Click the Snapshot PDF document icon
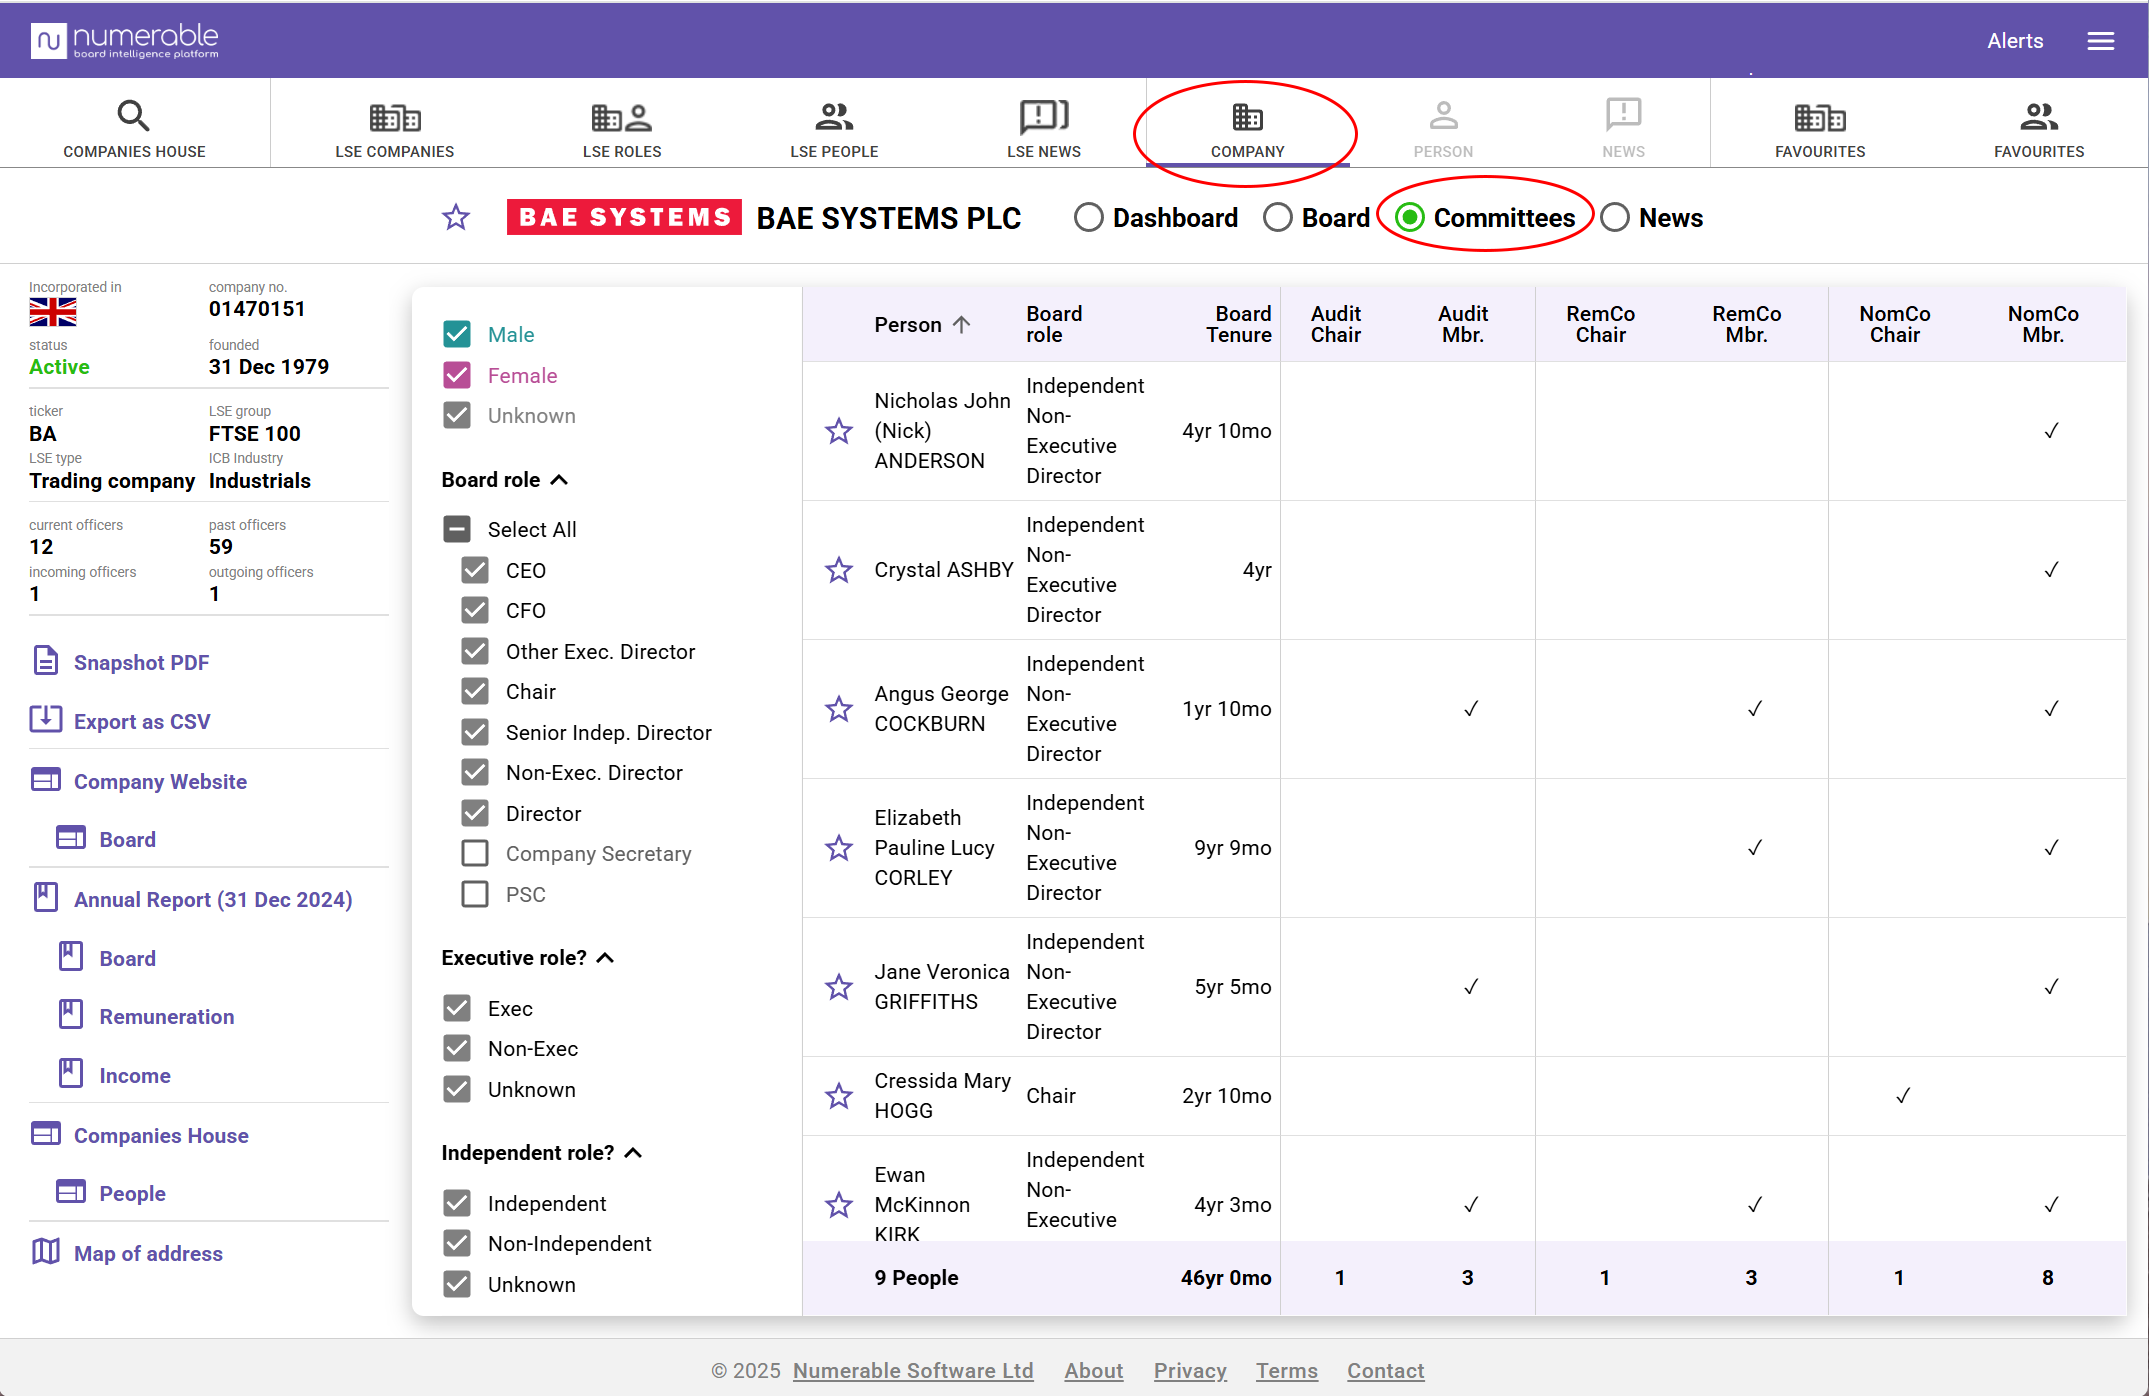Image resolution: width=2149 pixels, height=1396 pixels. (46, 661)
